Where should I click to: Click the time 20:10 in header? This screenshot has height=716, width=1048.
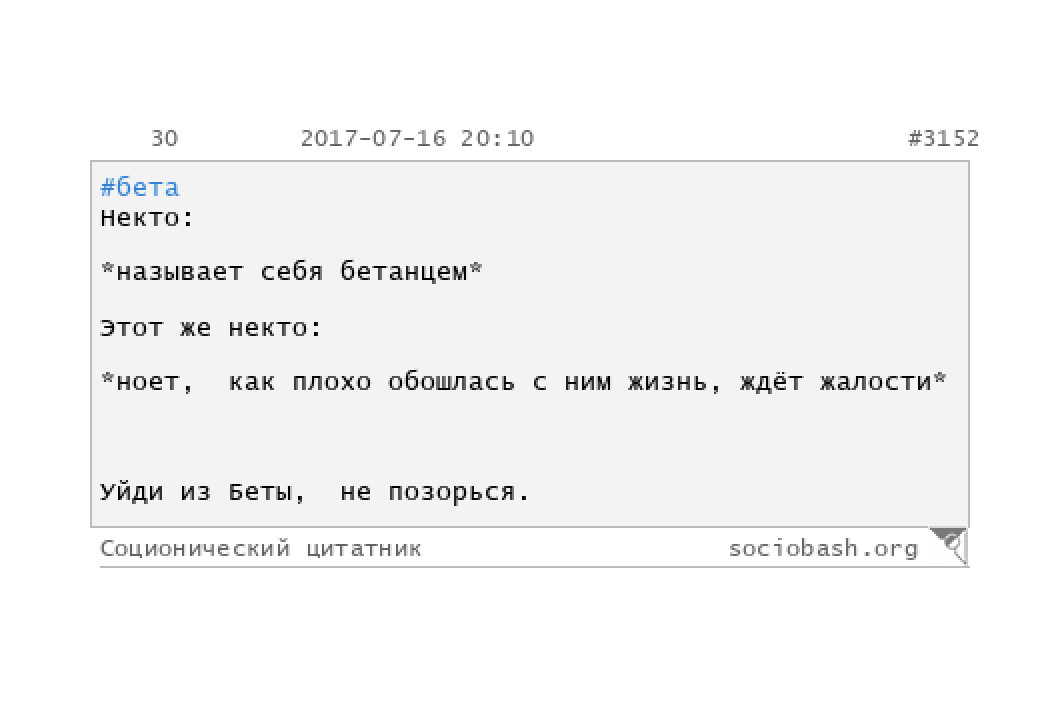pyautogui.click(x=497, y=138)
